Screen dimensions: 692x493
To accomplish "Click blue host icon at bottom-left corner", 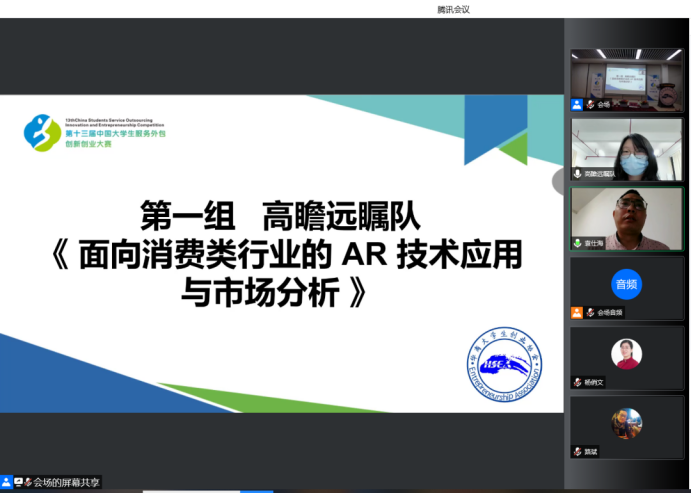I will [6, 482].
